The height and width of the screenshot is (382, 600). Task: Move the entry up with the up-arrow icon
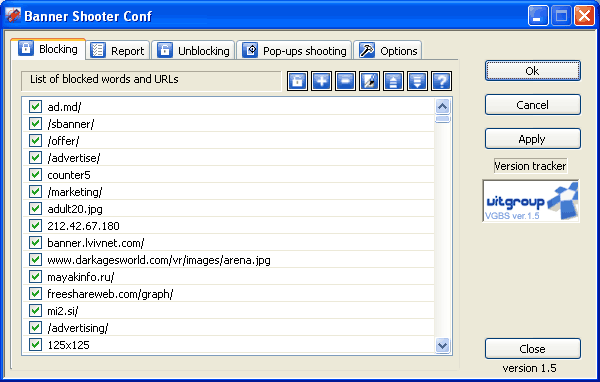(x=393, y=81)
